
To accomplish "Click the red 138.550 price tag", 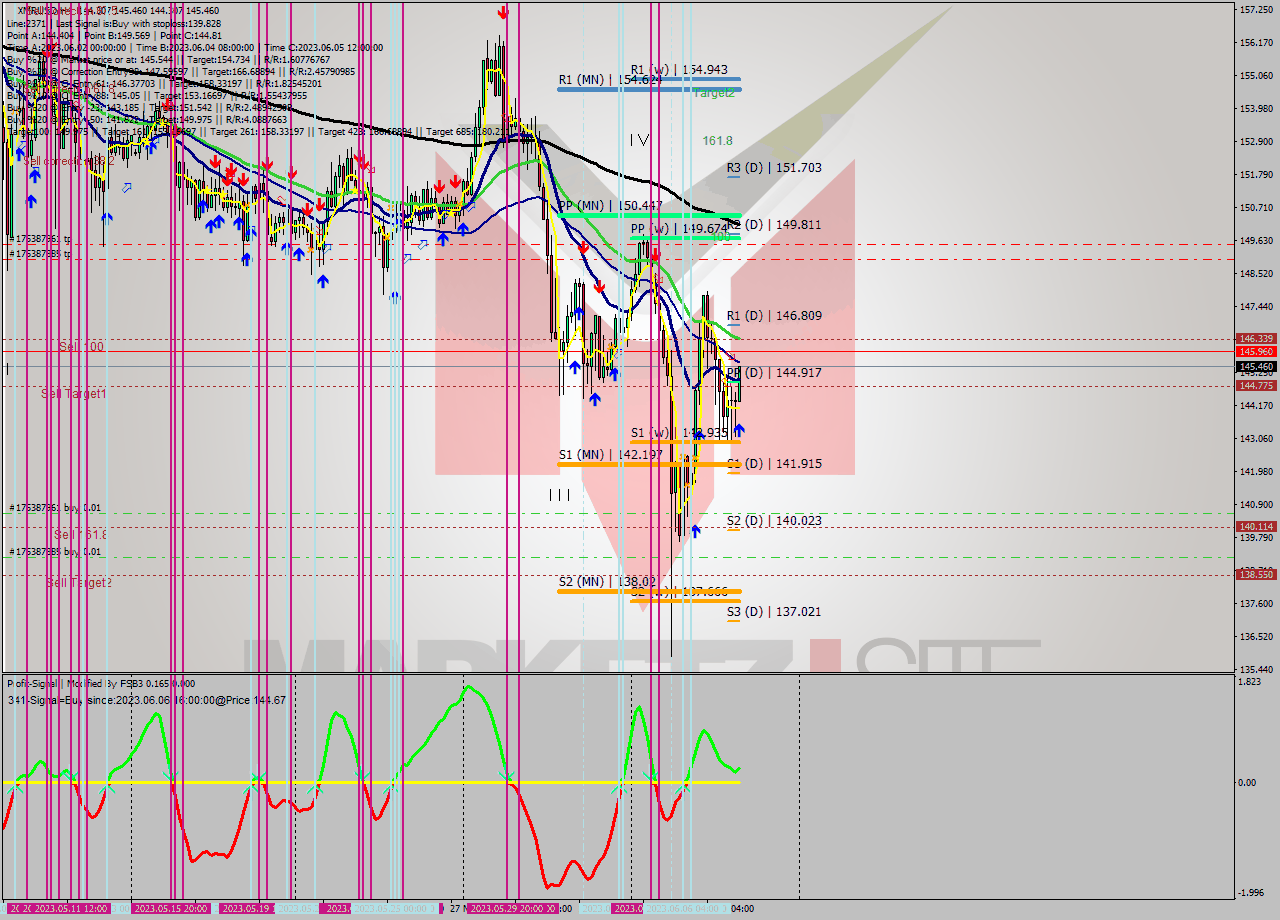I will click(1255, 575).
